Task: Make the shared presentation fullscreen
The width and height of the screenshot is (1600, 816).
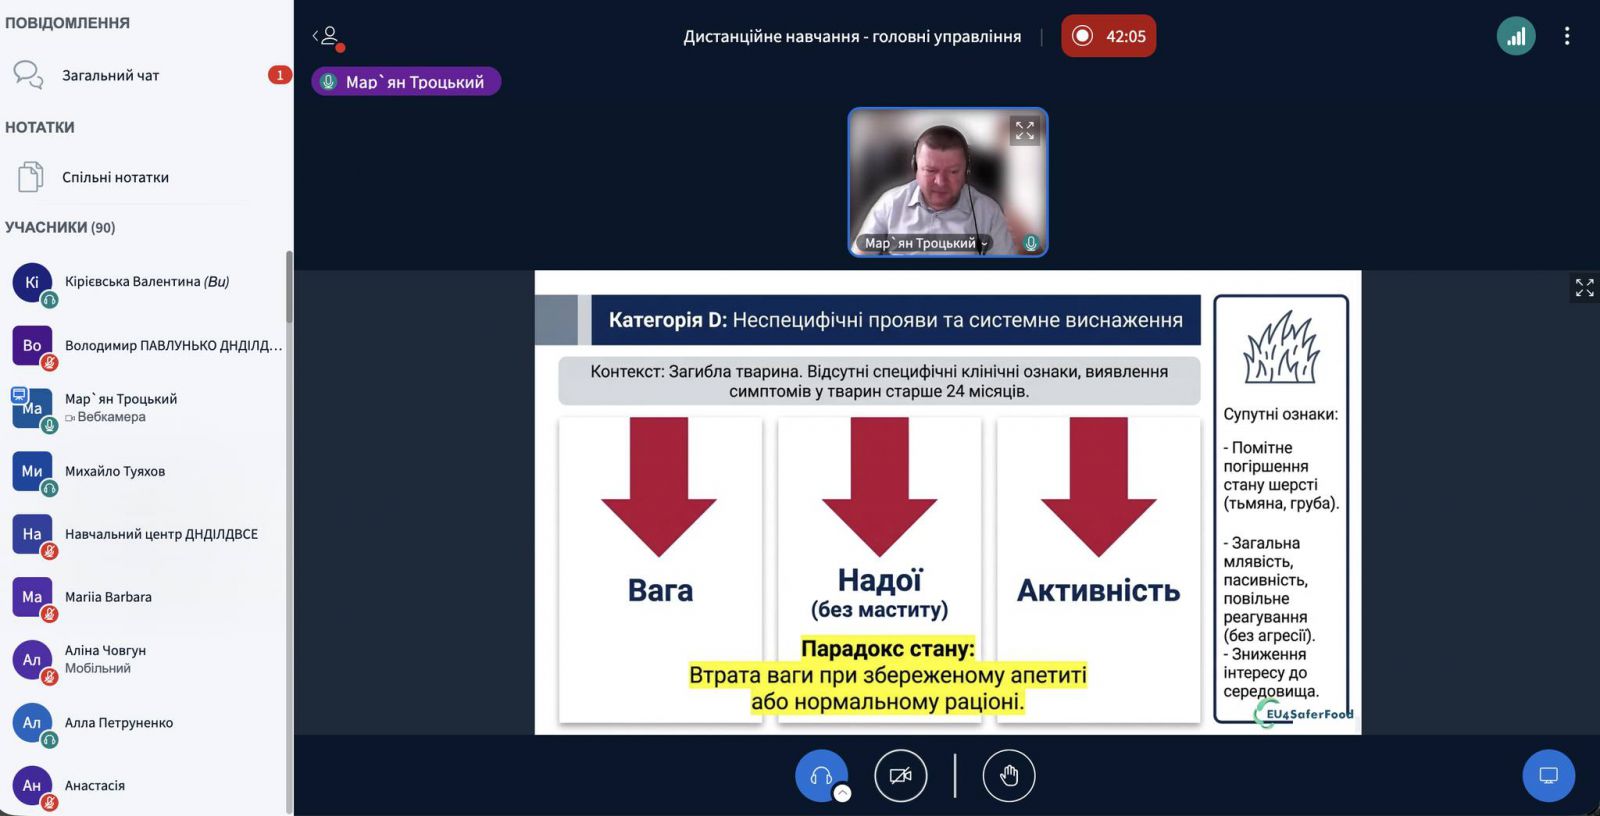Action: pos(1584,288)
